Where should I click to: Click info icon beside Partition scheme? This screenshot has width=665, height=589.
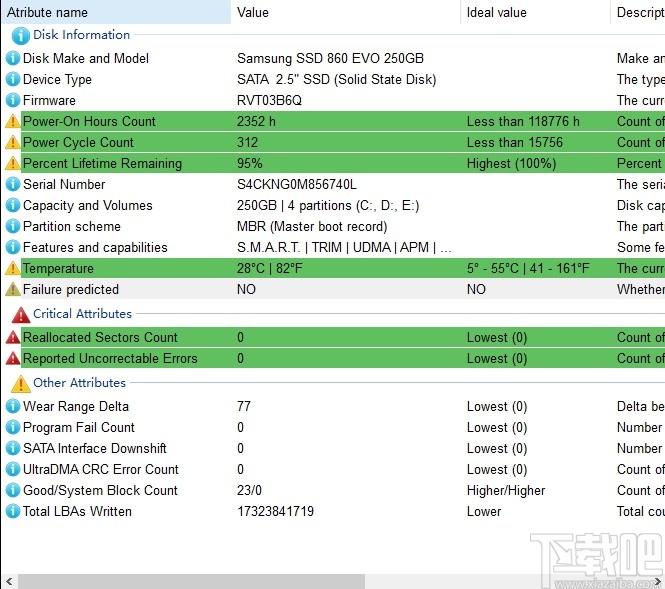point(13,226)
